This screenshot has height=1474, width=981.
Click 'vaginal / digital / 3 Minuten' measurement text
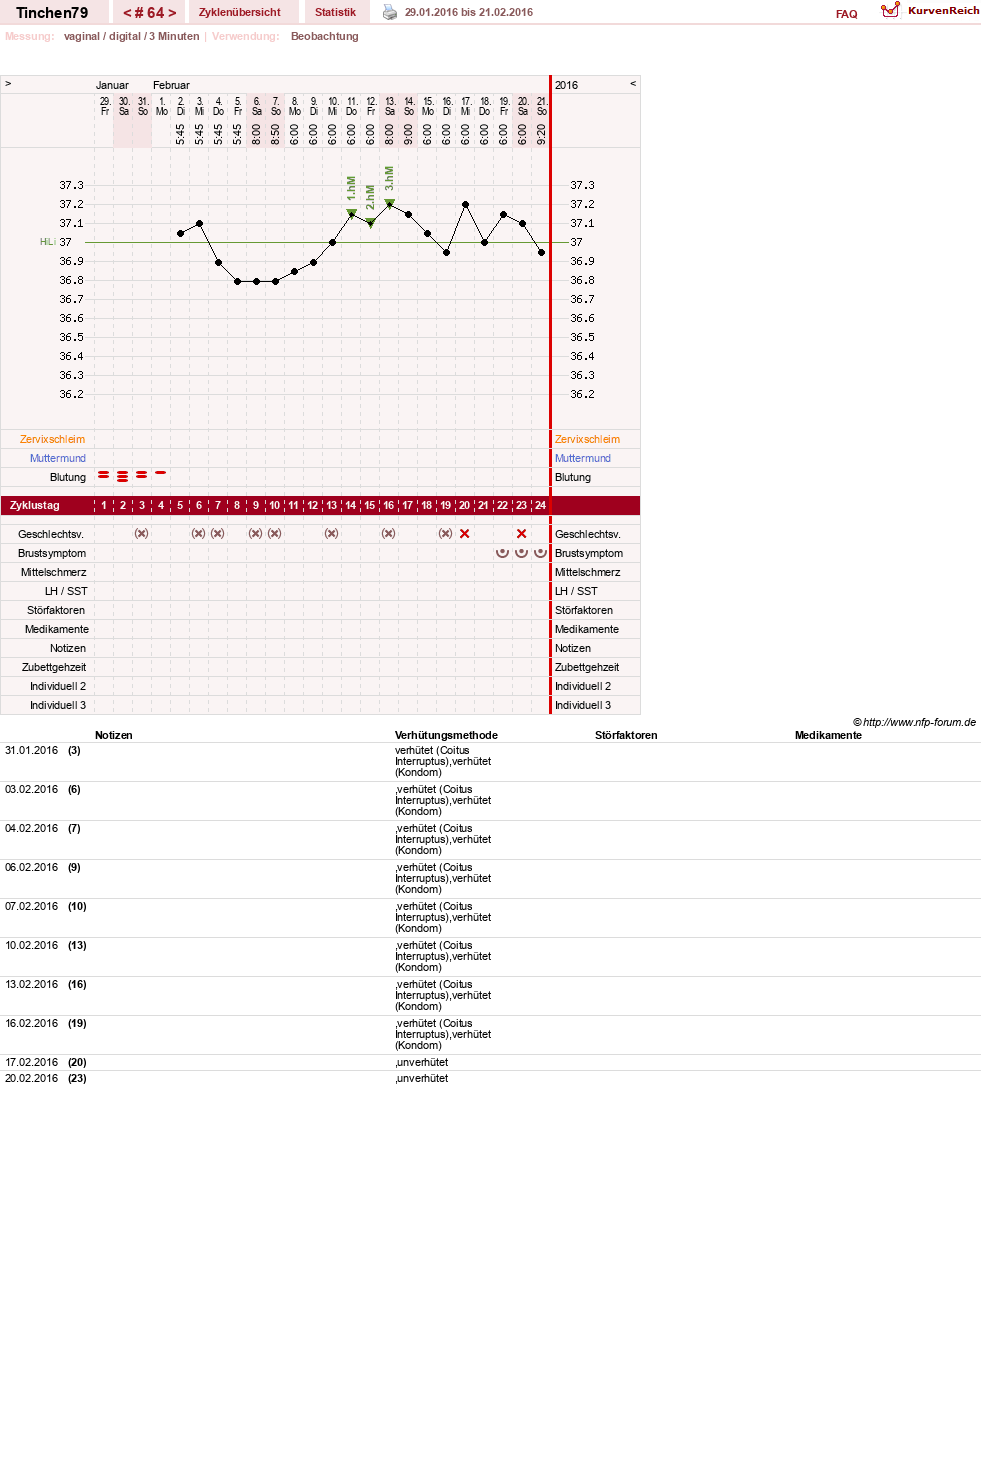tap(132, 36)
